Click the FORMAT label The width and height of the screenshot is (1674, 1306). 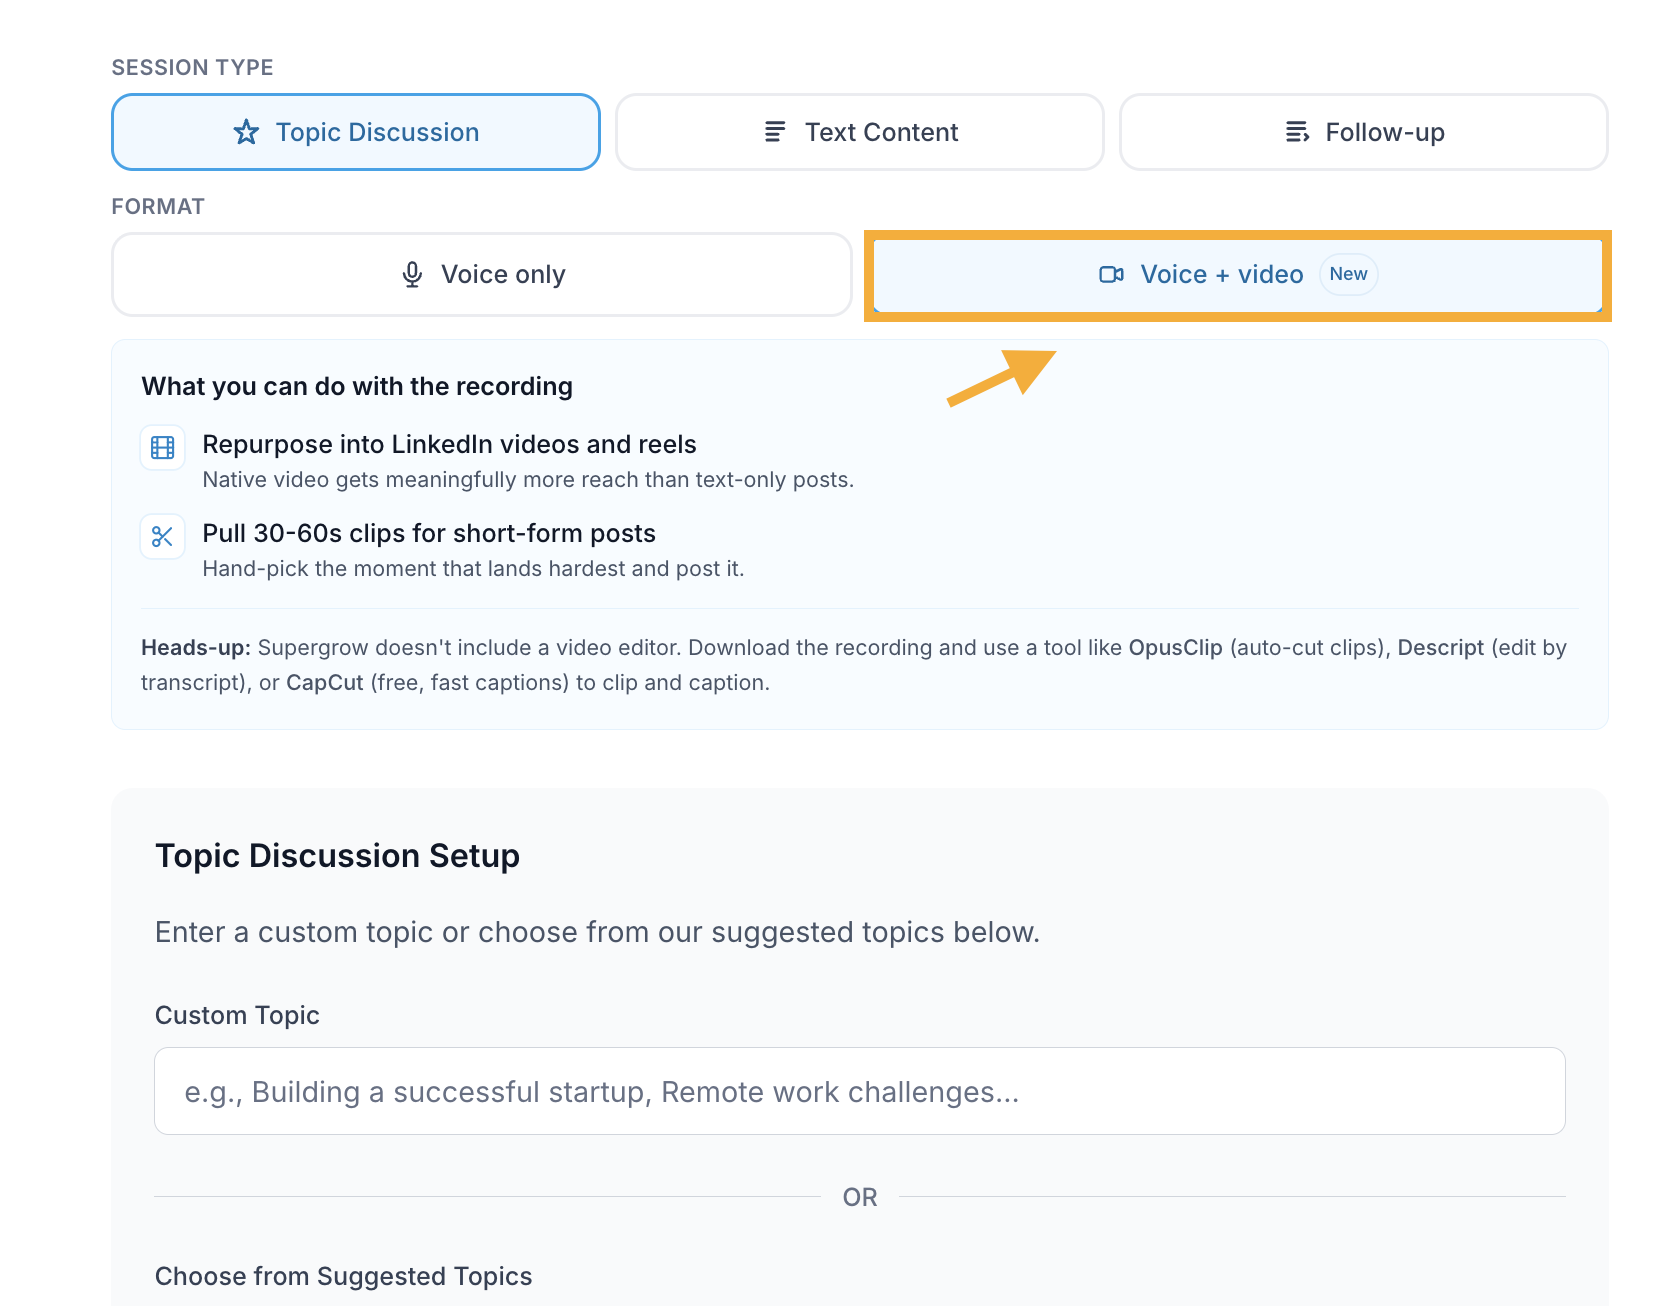point(158,206)
